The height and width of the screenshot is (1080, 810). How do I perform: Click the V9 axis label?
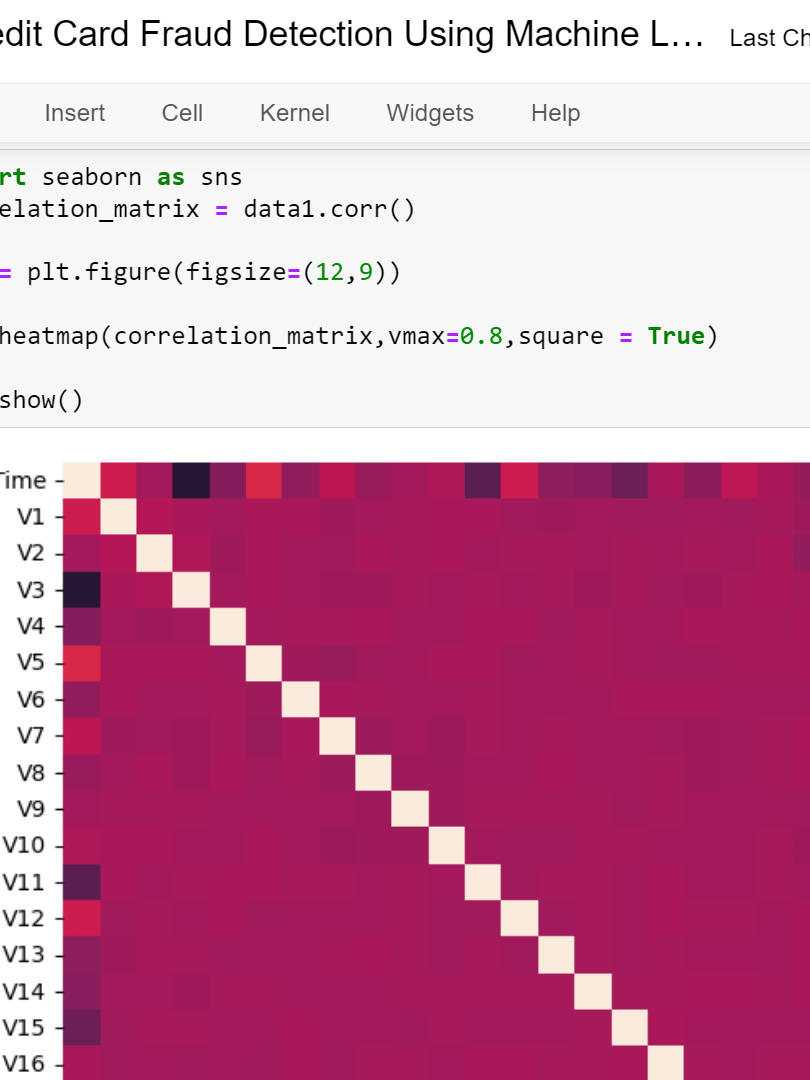(x=31, y=809)
